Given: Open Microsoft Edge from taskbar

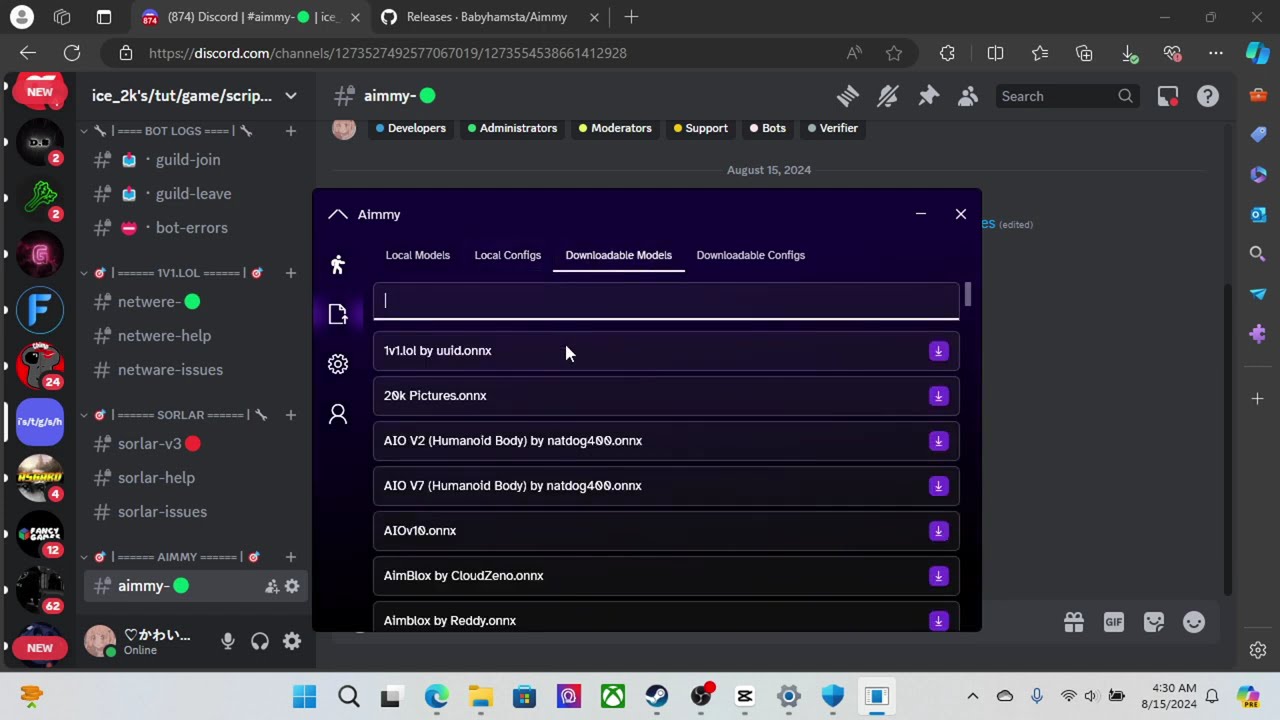Looking at the screenshot, I should pyautogui.click(x=436, y=696).
